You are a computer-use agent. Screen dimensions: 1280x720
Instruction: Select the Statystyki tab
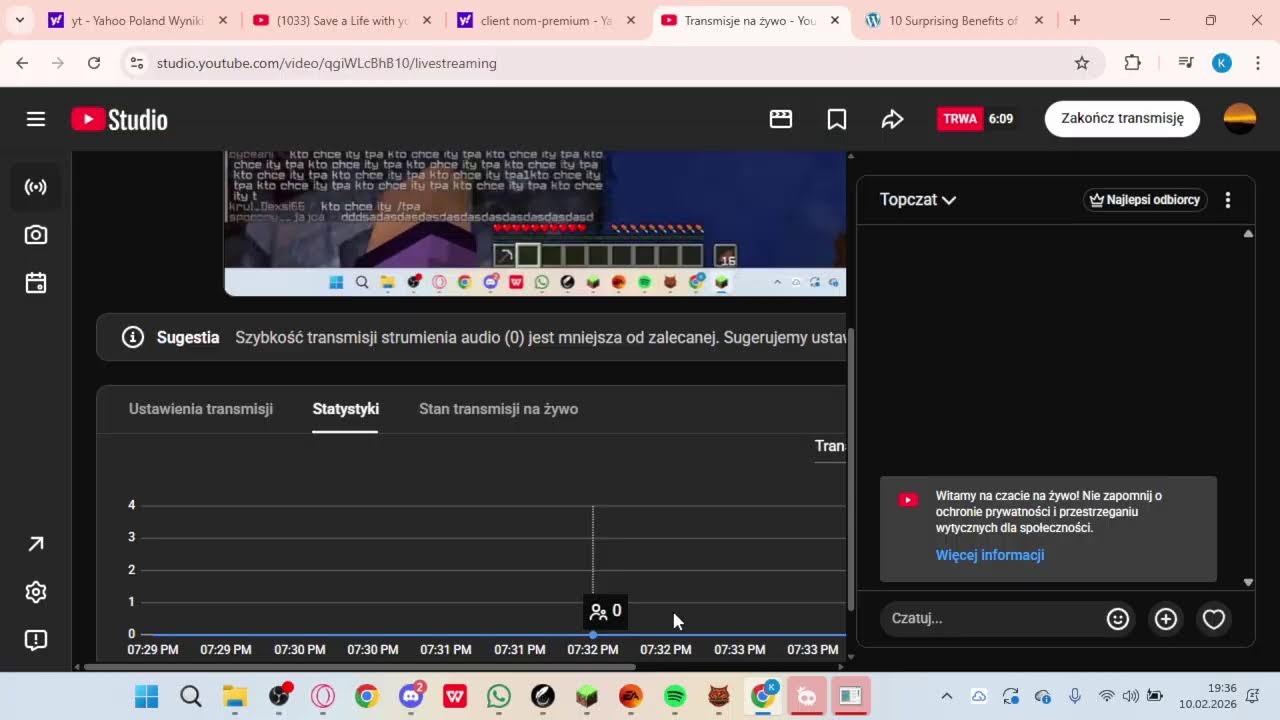(x=345, y=409)
